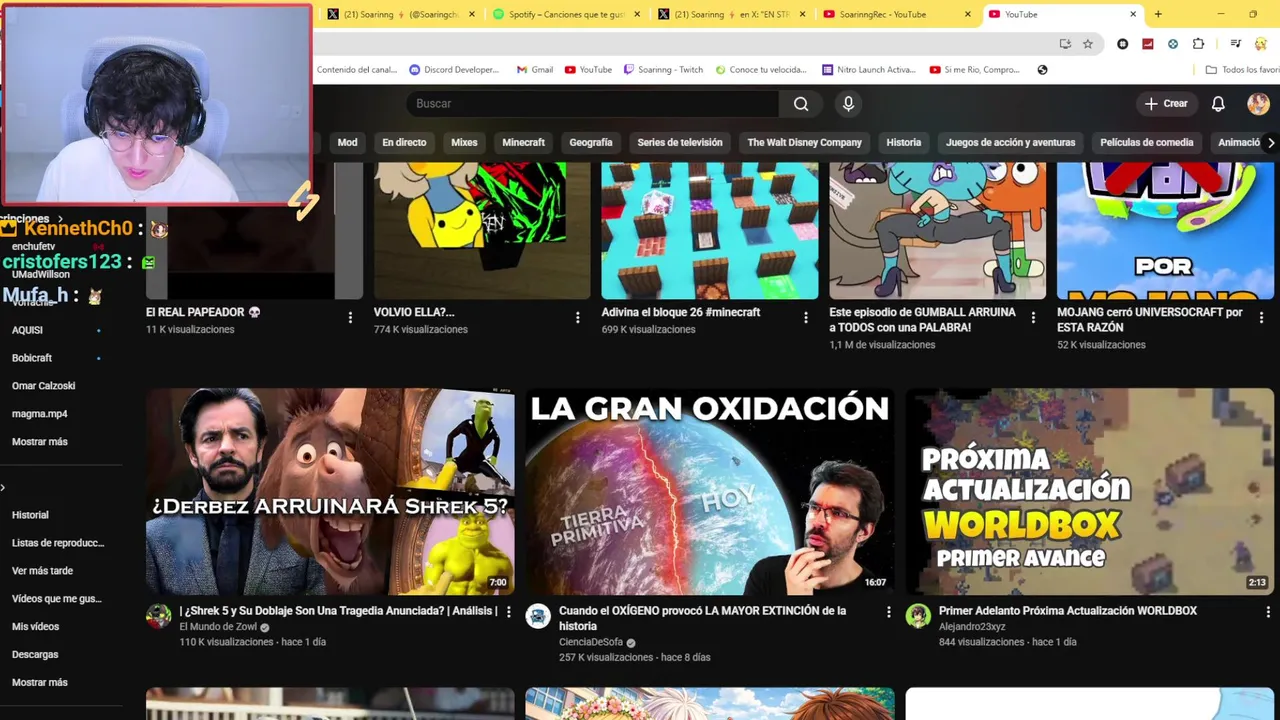Switch to the Spotify browser tab
The height and width of the screenshot is (720, 1280).
tap(566, 14)
